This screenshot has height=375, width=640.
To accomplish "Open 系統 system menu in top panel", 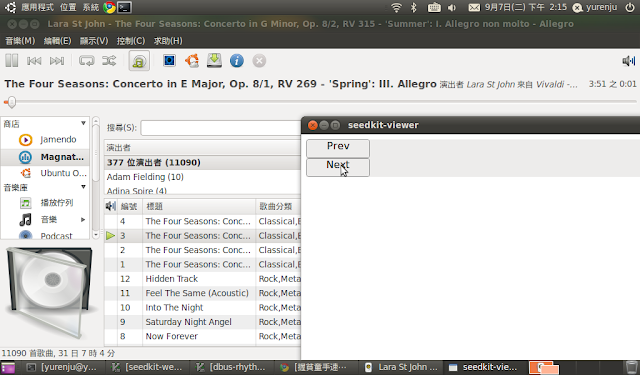I will tap(91, 7).
